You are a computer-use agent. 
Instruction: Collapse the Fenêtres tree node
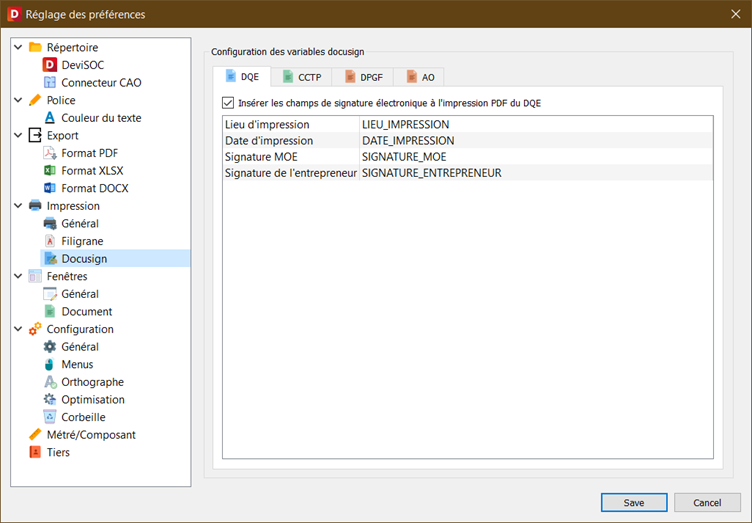tap(18, 276)
